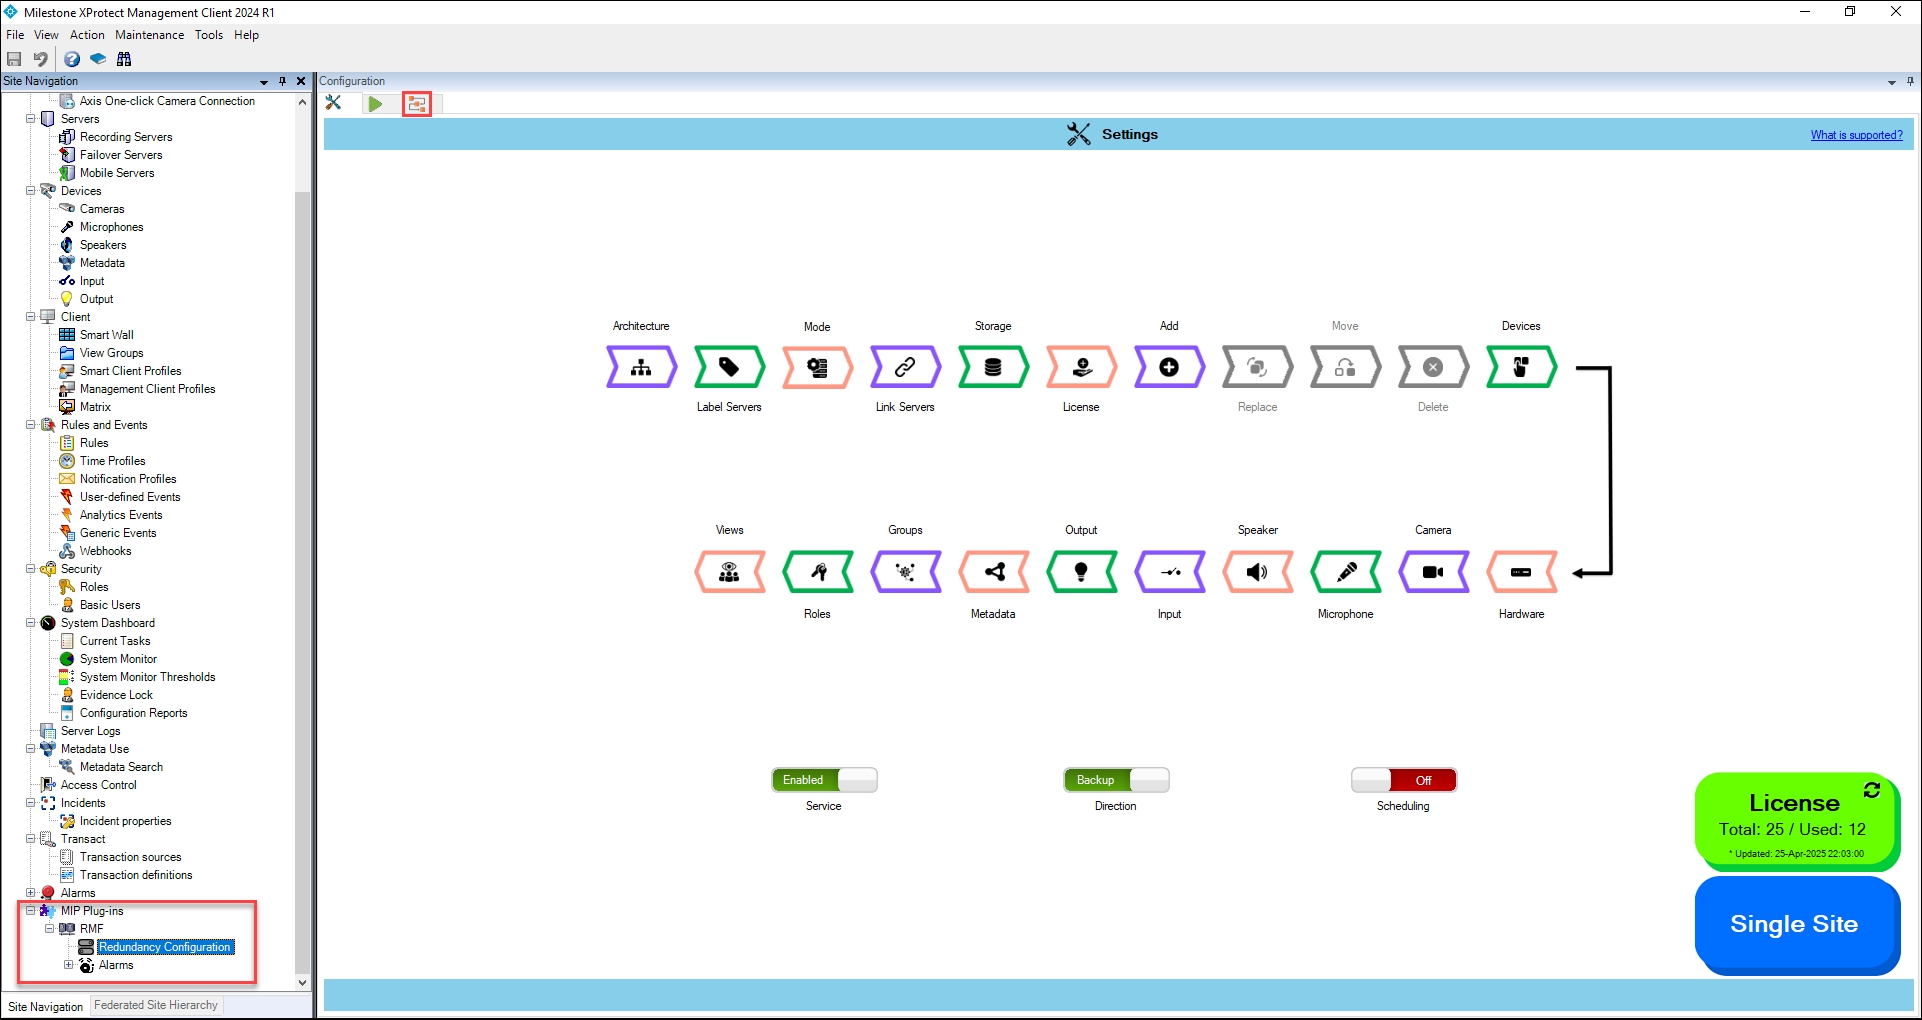Switch to Federated Site Hierarchy tab
The width and height of the screenshot is (1922, 1020).
coord(156,1005)
